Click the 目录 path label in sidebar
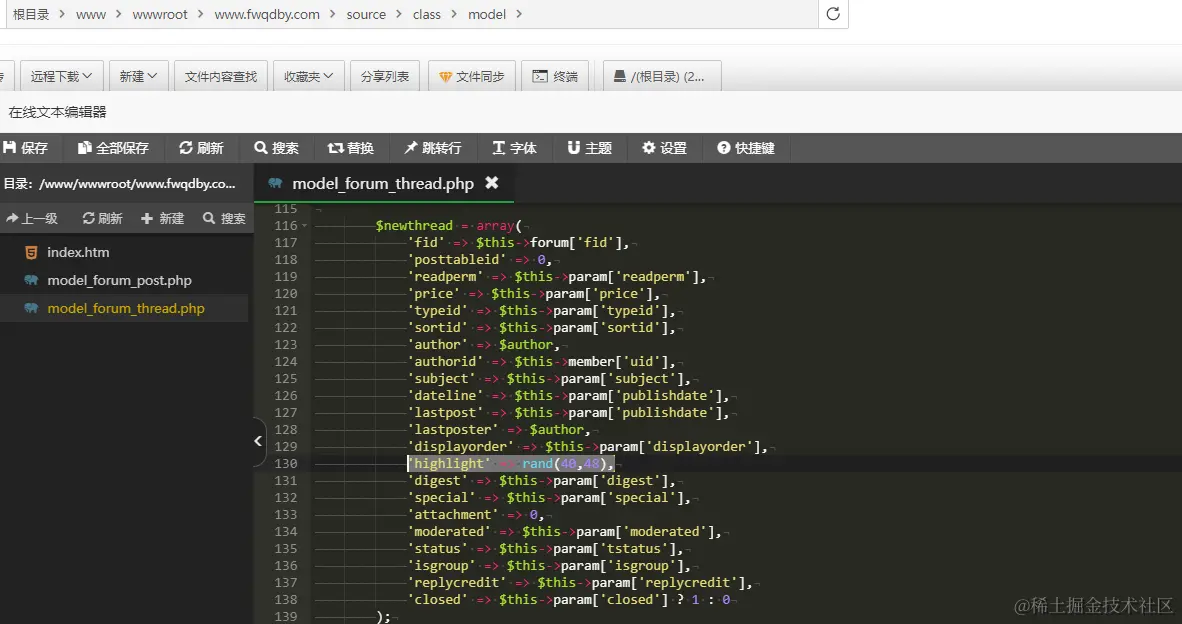Image resolution: width=1182 pixels, height=624 pixels. pyautogui.click(x=119, y=183)
